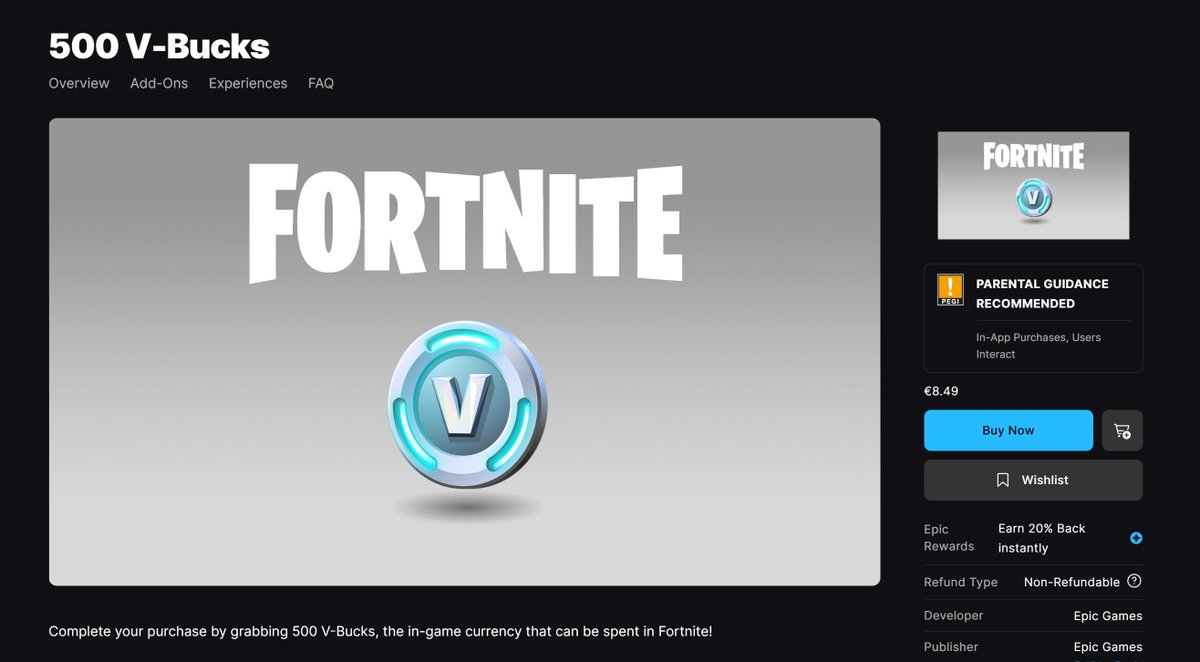The width and height of the screenshot is (1200, 662).
Task: Click the bookmark icon on Wishlist button
Action: [1003, 480]
